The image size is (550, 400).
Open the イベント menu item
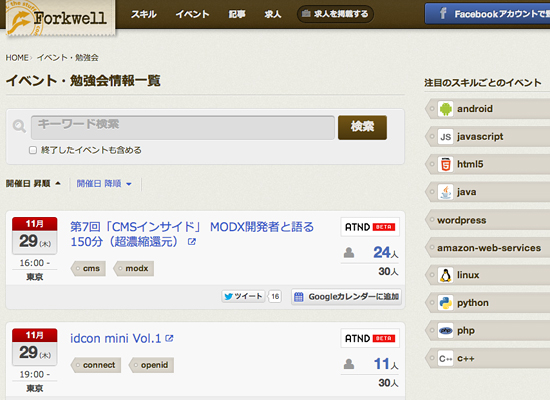point(192,14)
